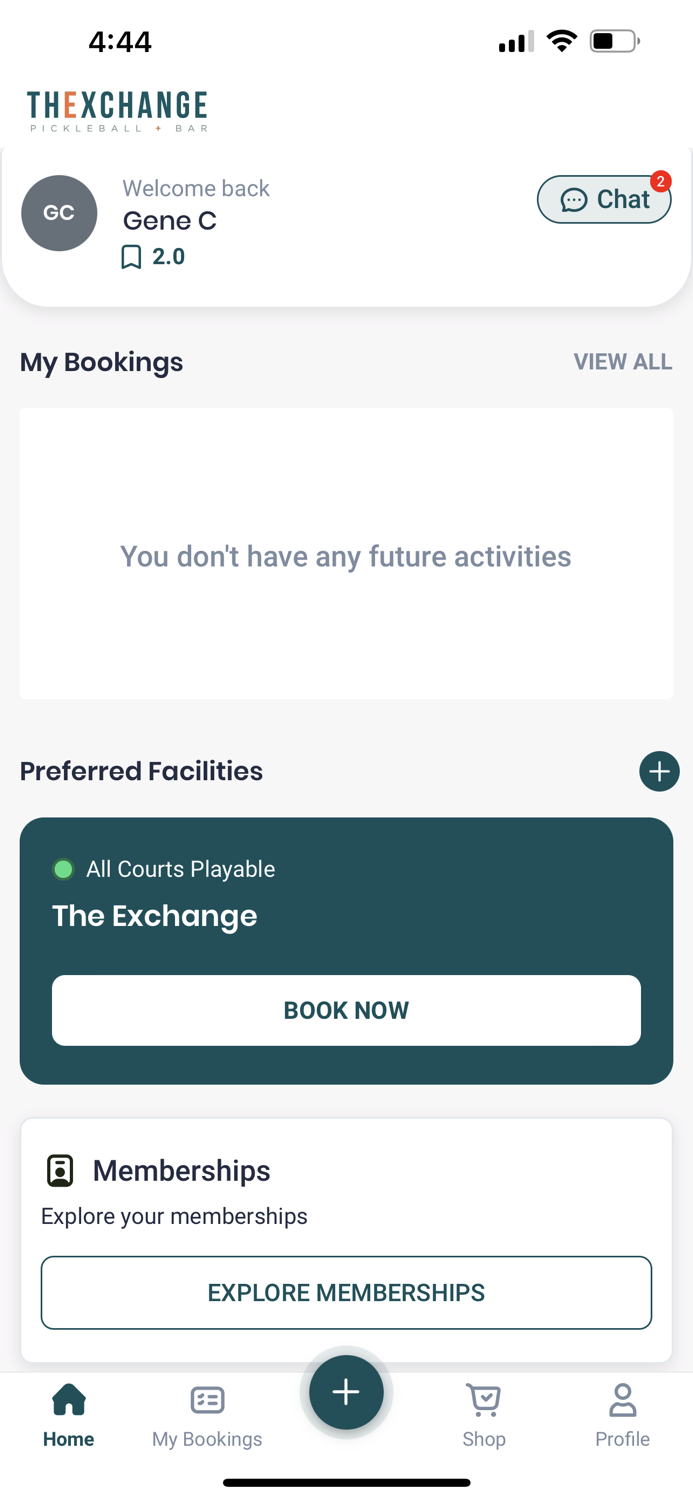Open the GC avatar circle
Image resolution: width=693 pixels, height=1500 pixels.
(59, 212)
